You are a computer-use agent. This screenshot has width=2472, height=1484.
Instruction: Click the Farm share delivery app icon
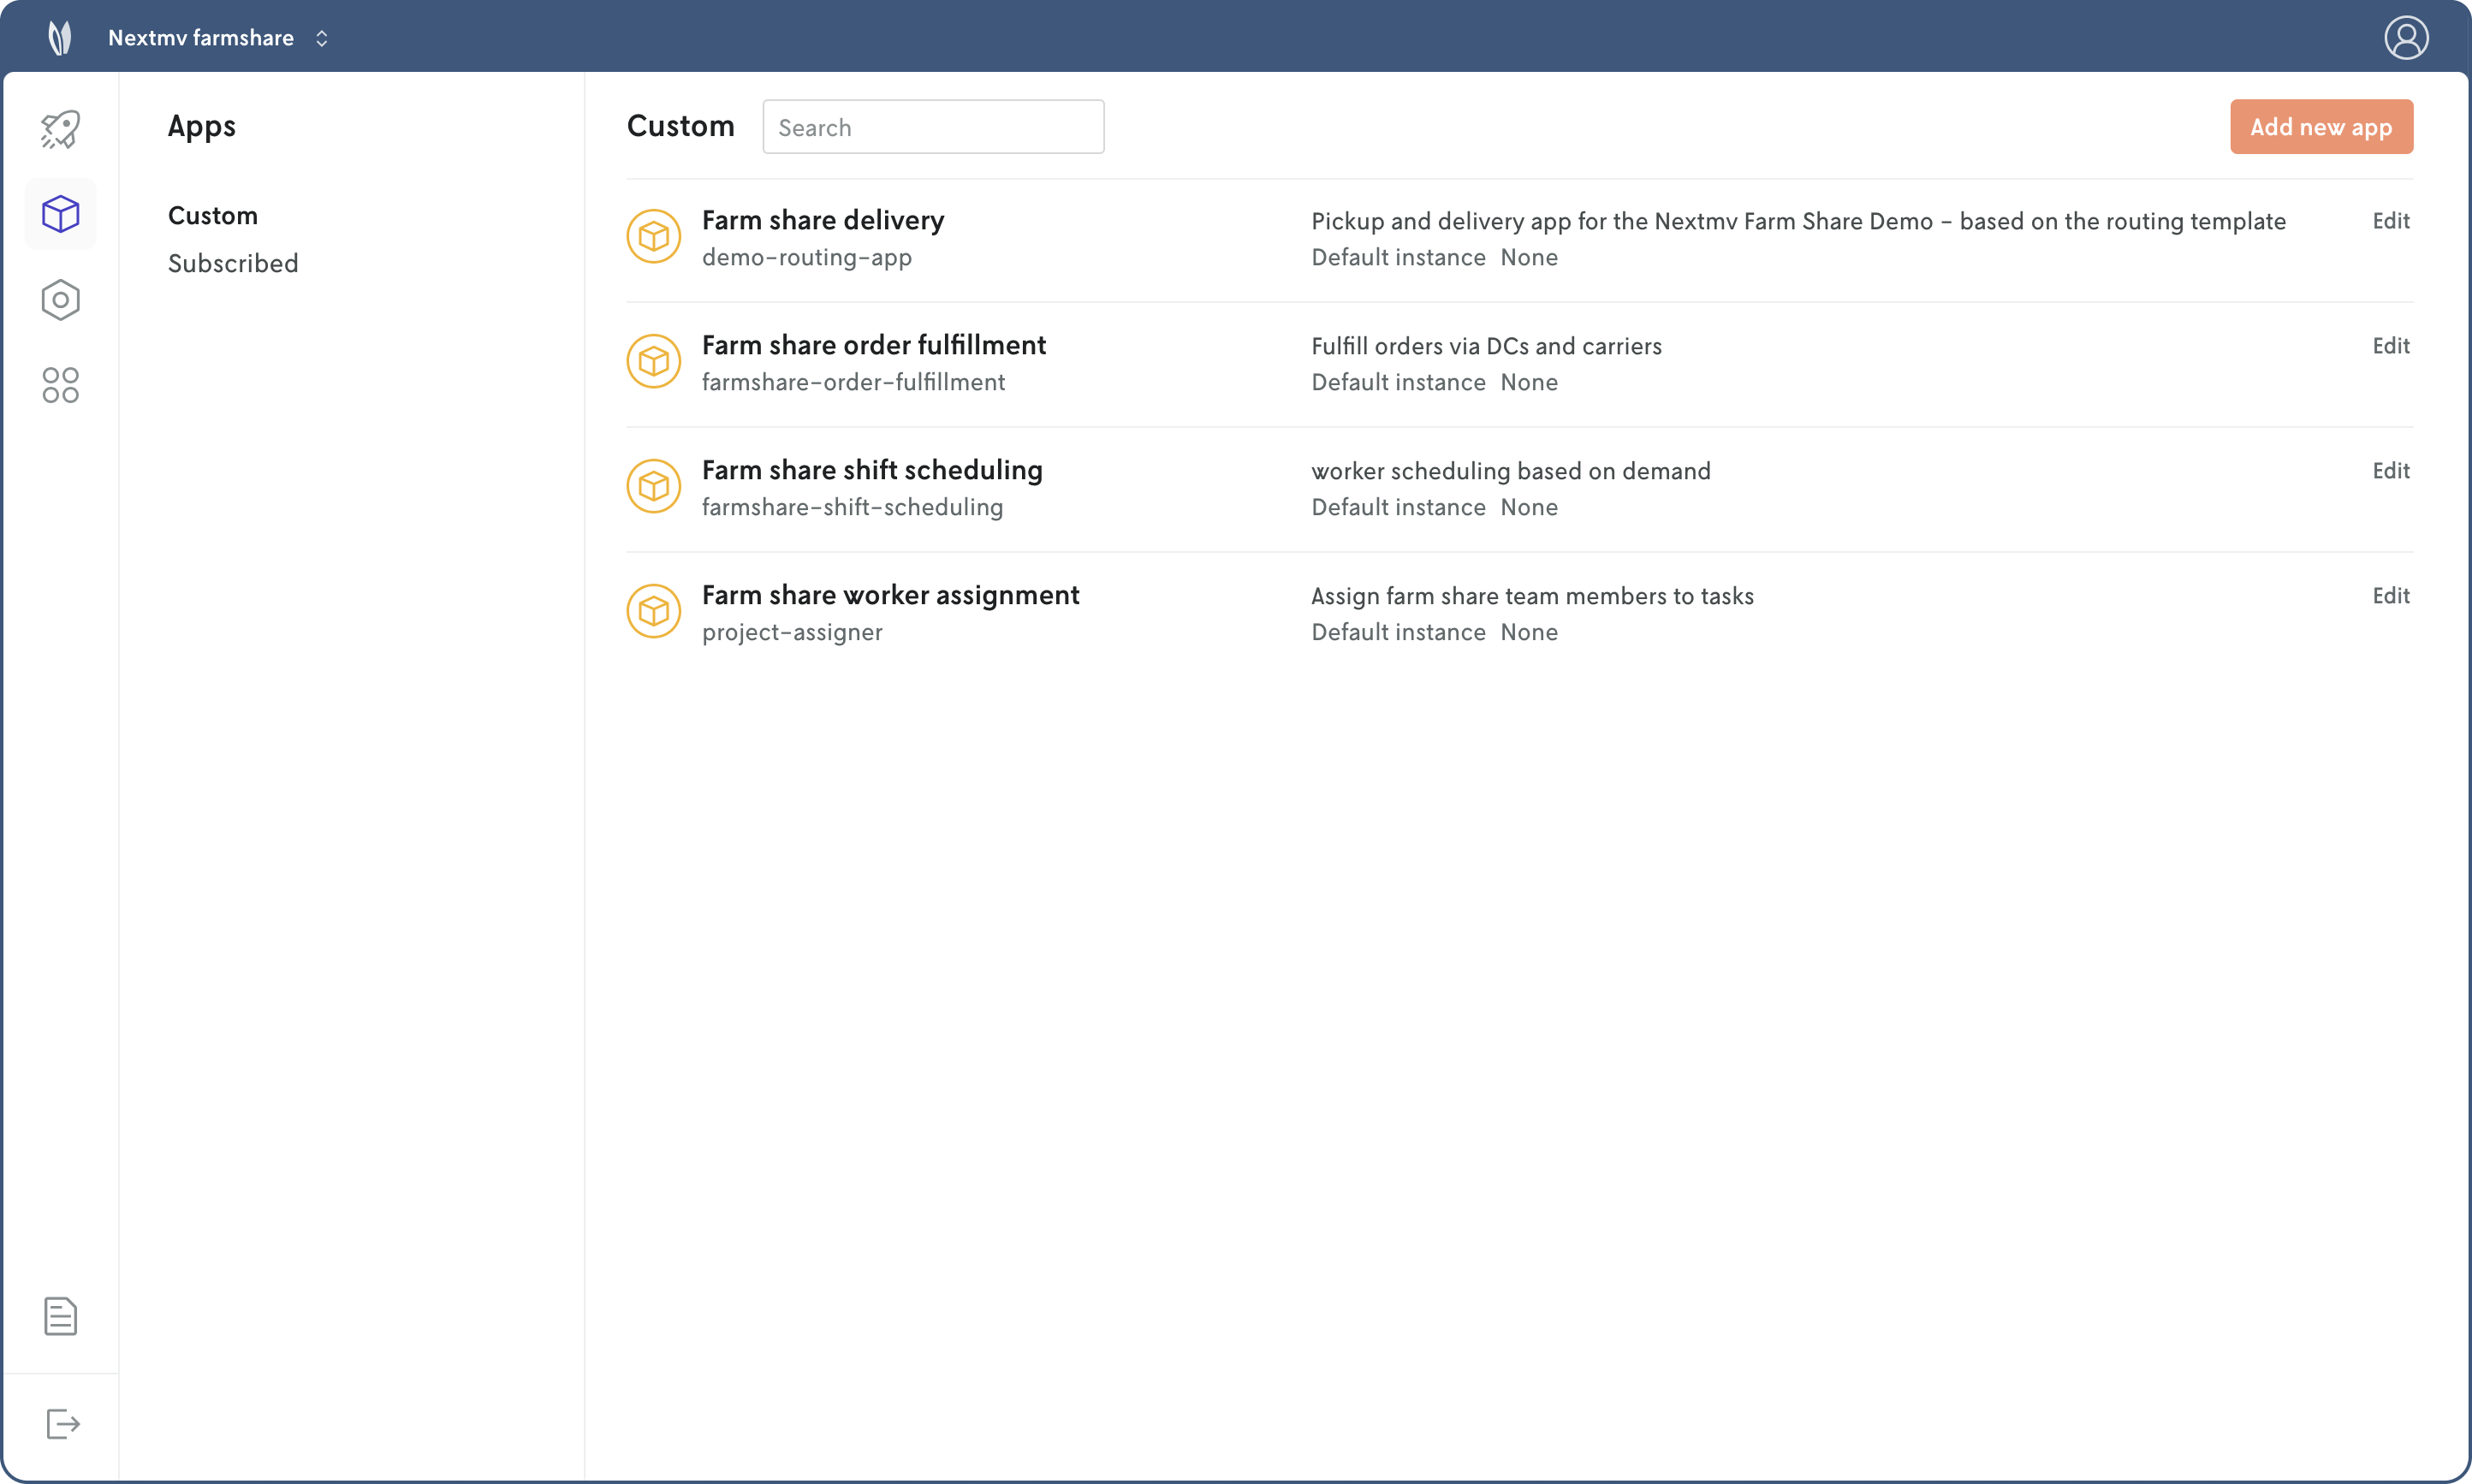[653, 236]
